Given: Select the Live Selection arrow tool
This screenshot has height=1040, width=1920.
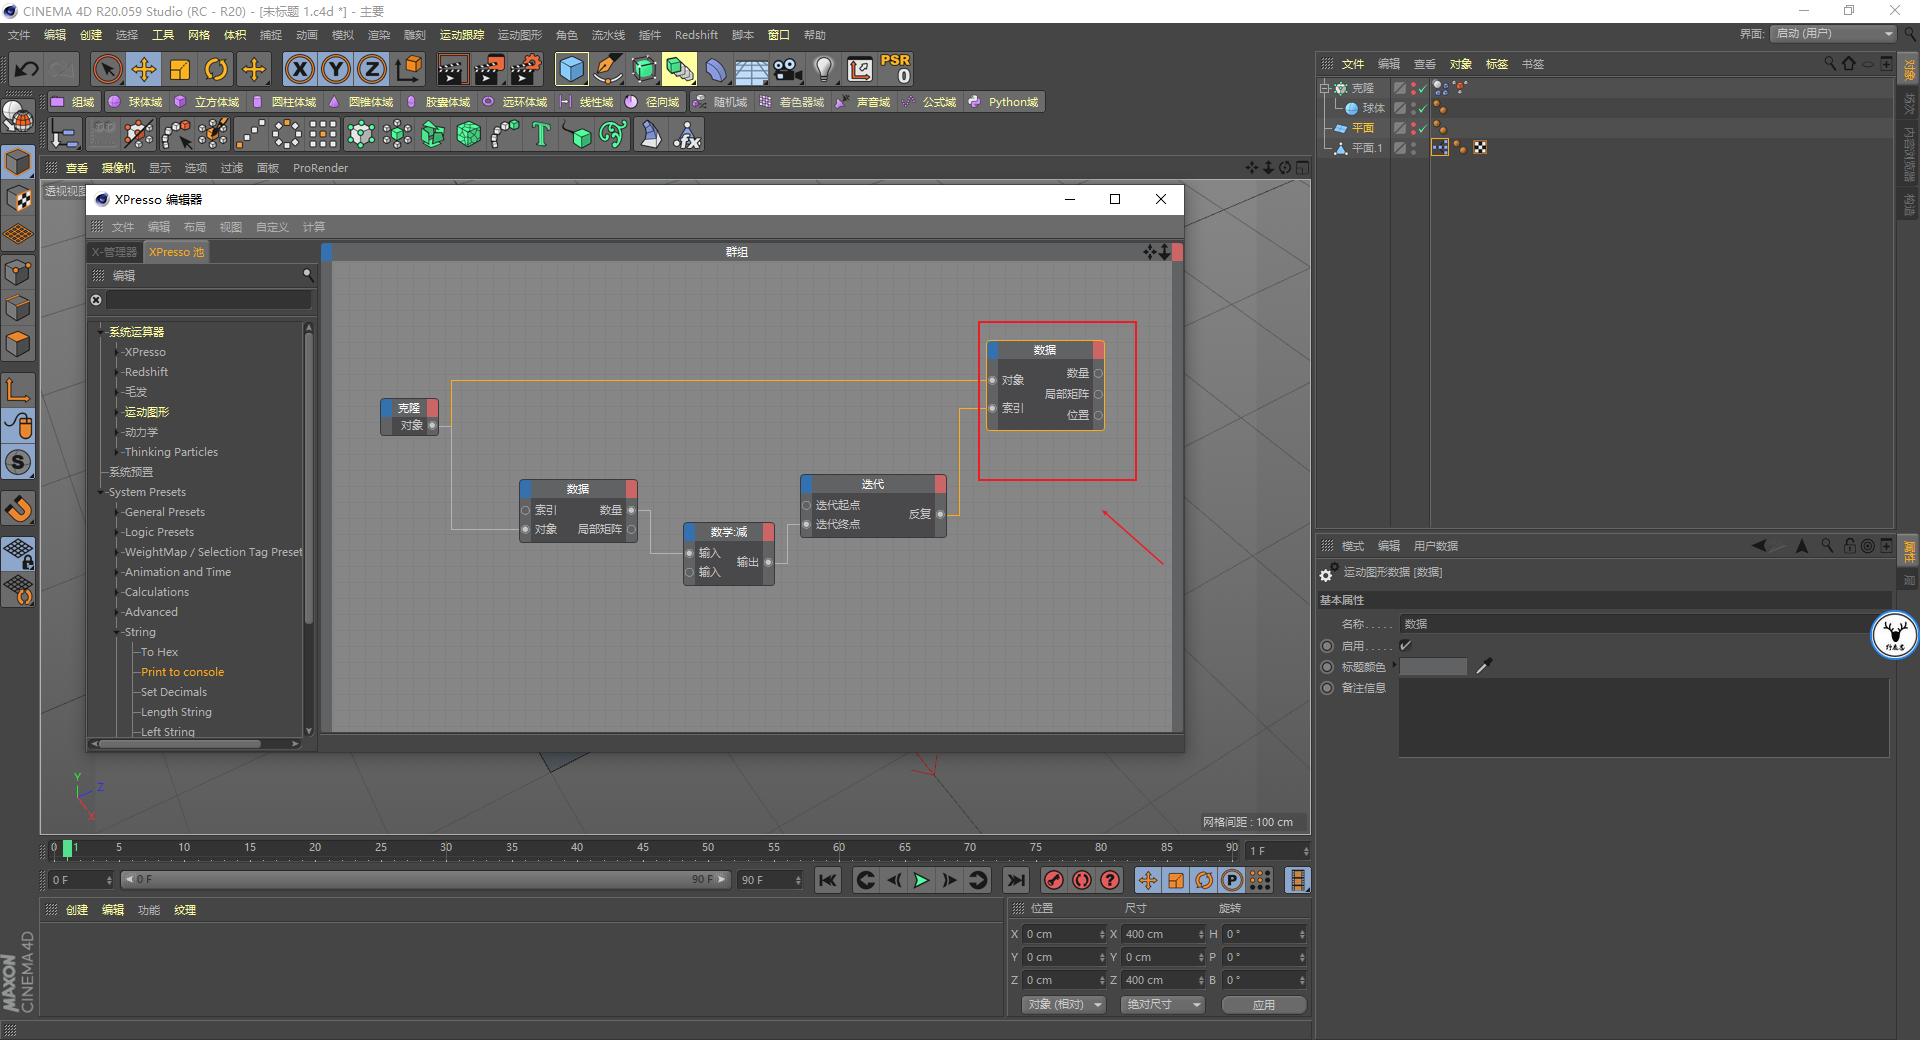Looking at the screenshot, I should coord(107,70).
